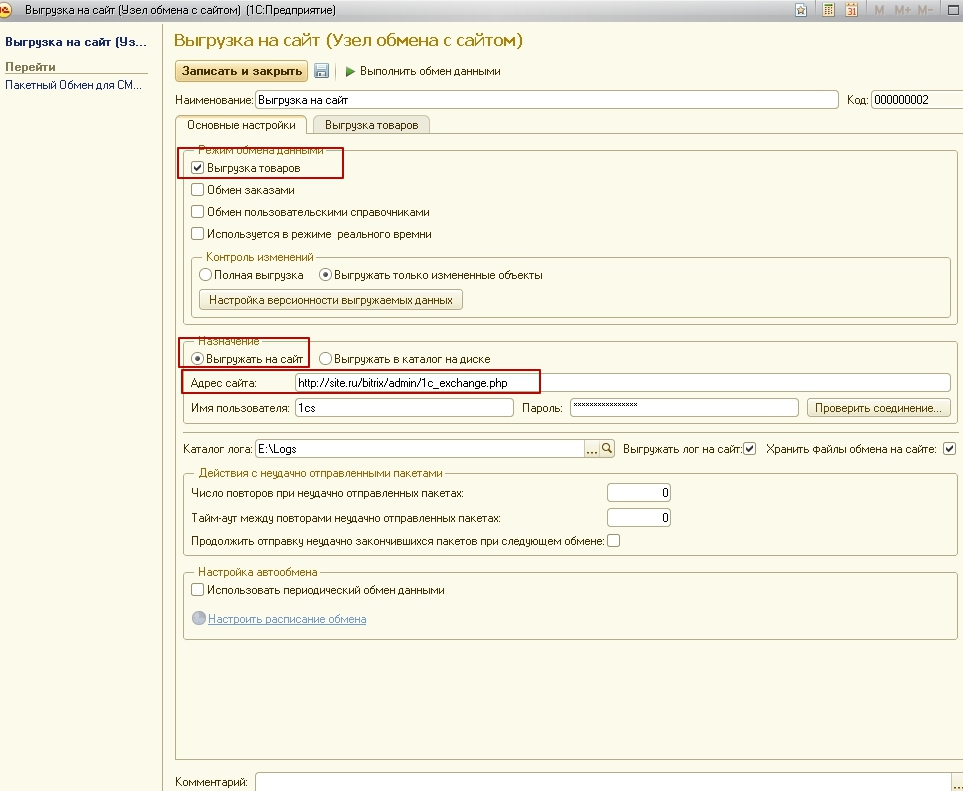Switch to the 'Выгрузка товаров' tab
963x791 pixels.
tap(372, 125)
